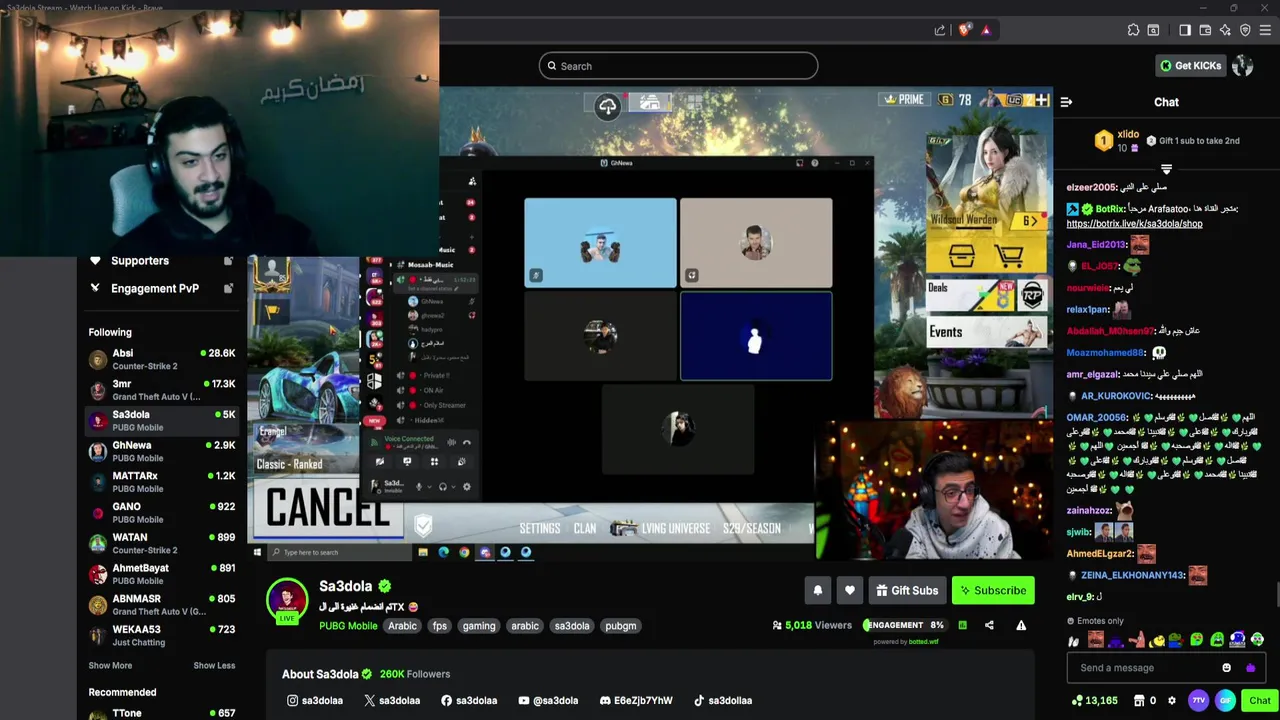The width and height of the screenshot is (1280, 720).
Task: Share this page via address bar icon
Action: 940,30
